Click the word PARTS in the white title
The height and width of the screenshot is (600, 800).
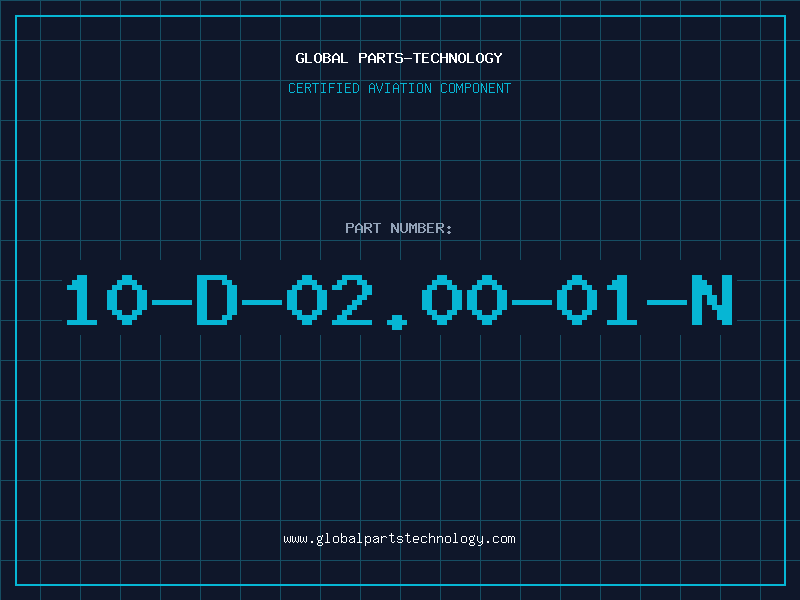[x=381, y=58]
